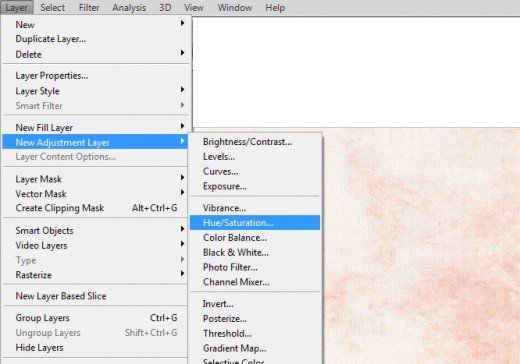Add a Color Balance adjustment layer
This screenshot has width=520, height=364.
click(x=255, y=238)
